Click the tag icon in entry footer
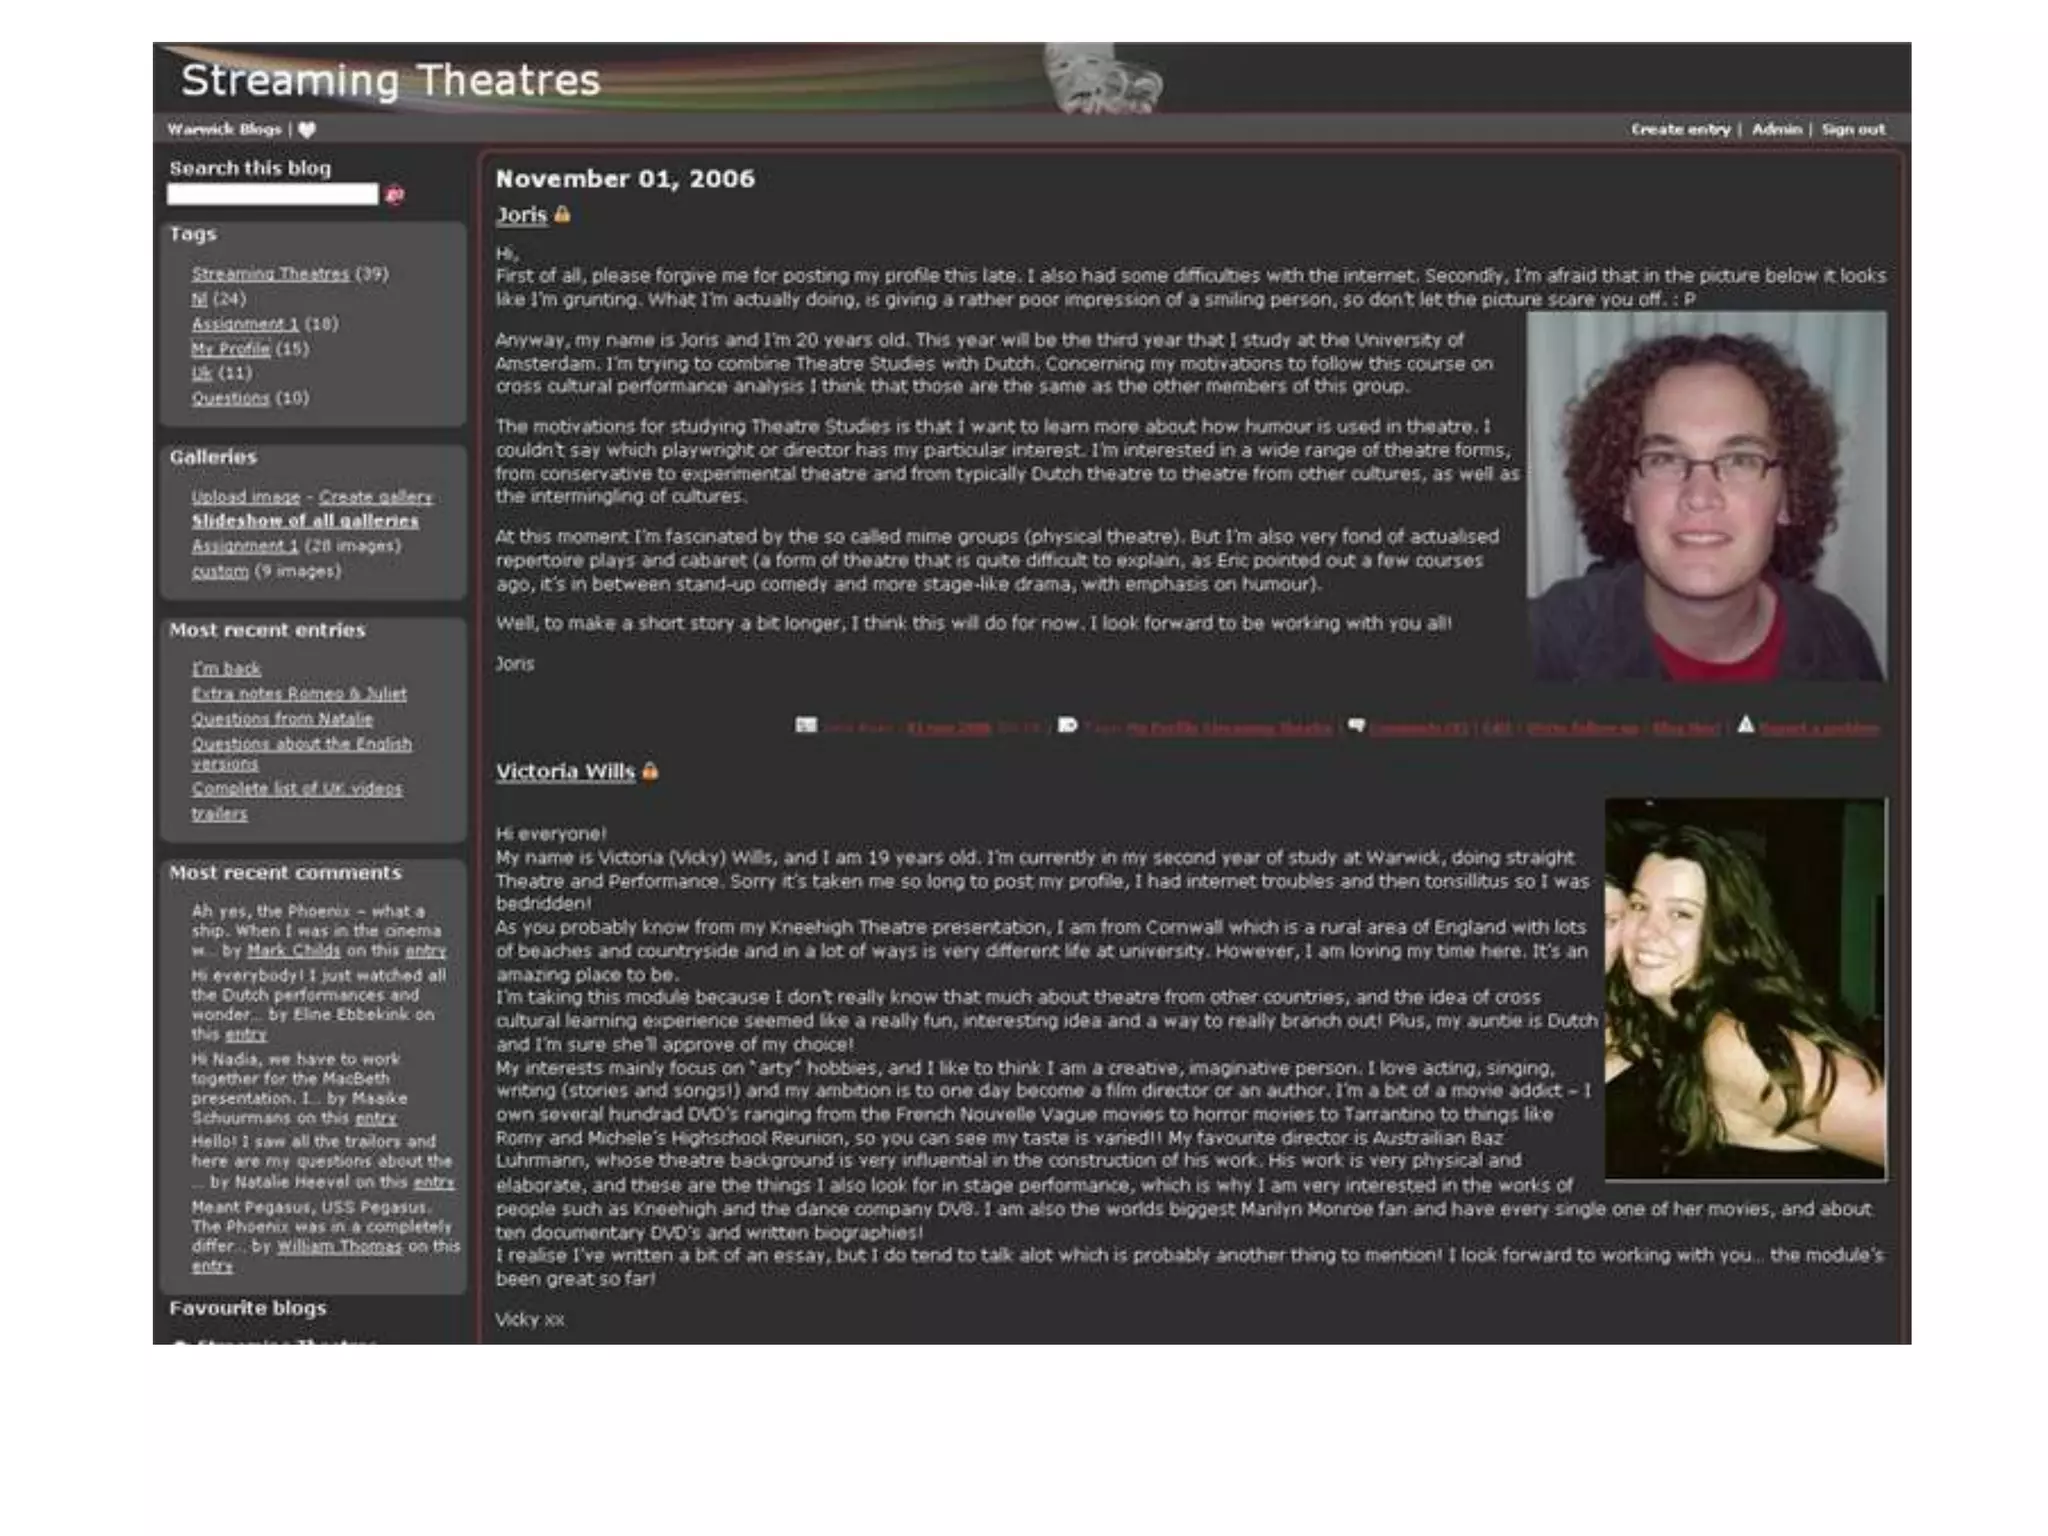Image resolution: width=2048 pixels, height=1536 pixels. [x=1067, y=725]
